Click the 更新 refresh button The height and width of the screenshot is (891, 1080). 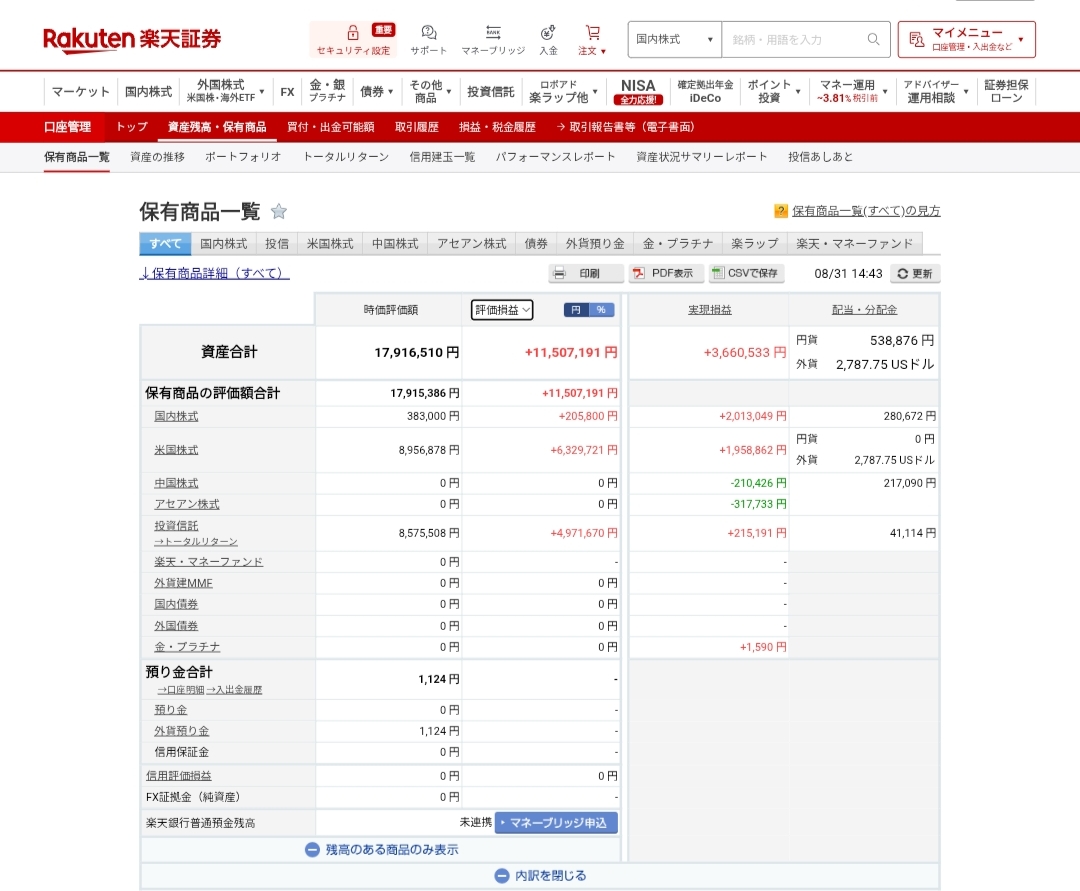[x=915, y=273]
